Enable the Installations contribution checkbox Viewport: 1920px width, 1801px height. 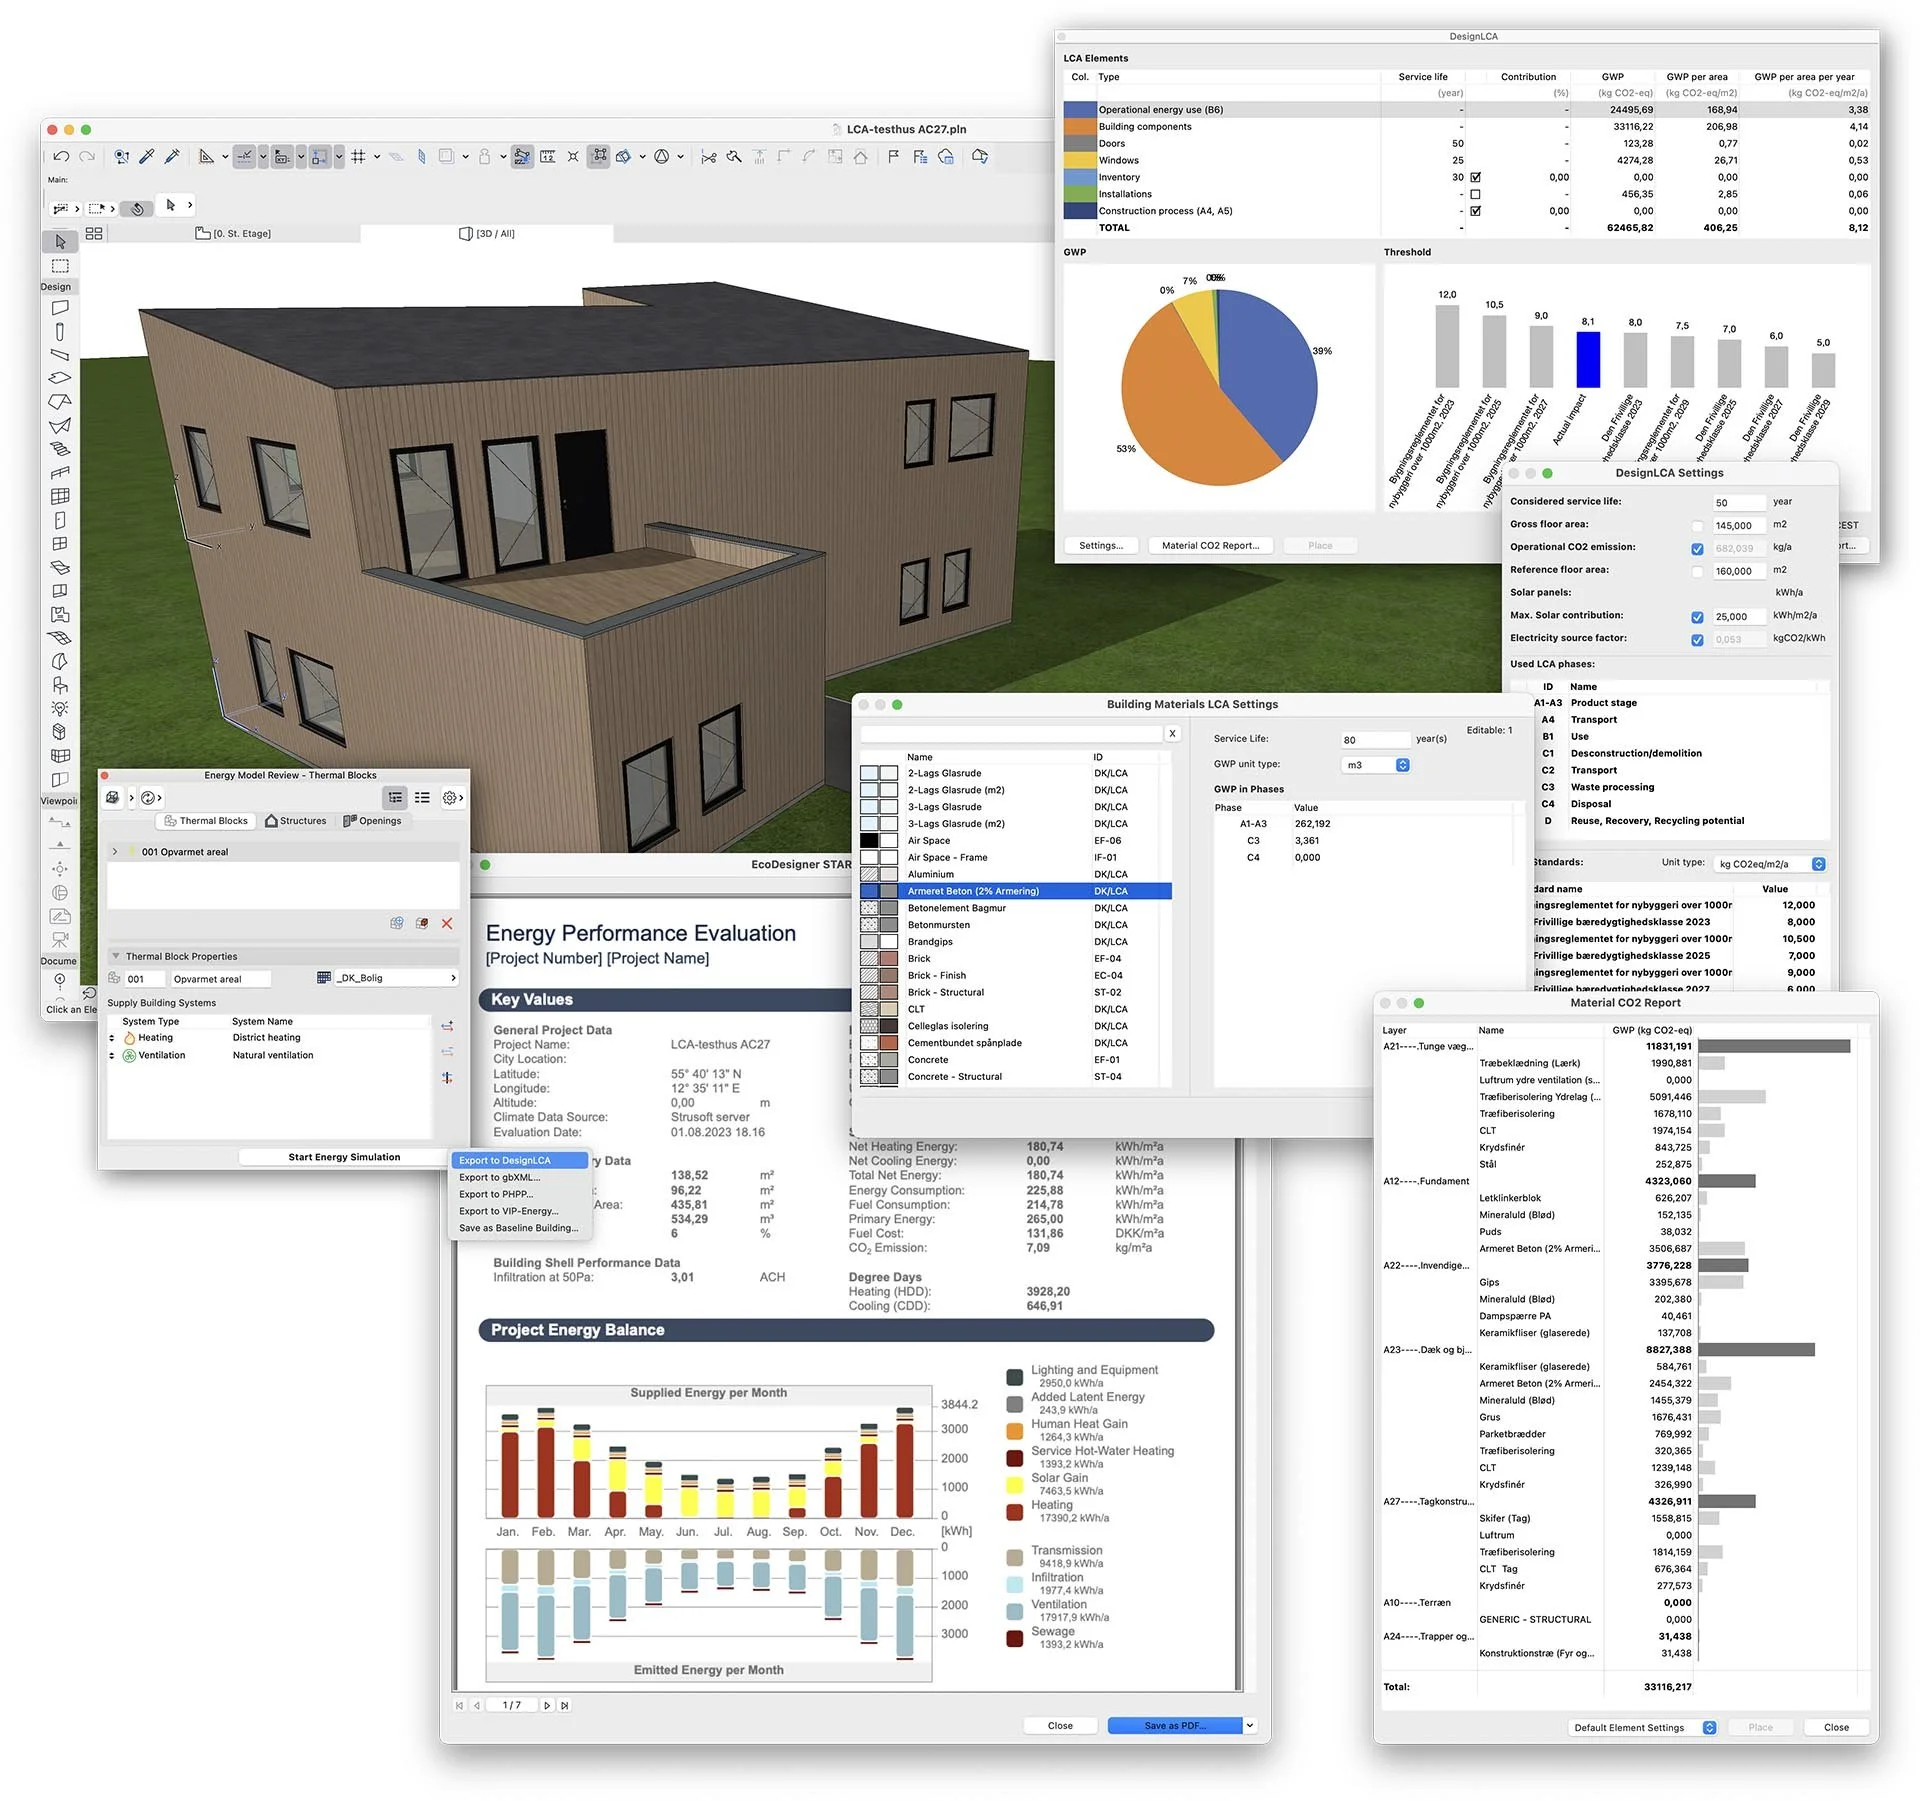1475,194
